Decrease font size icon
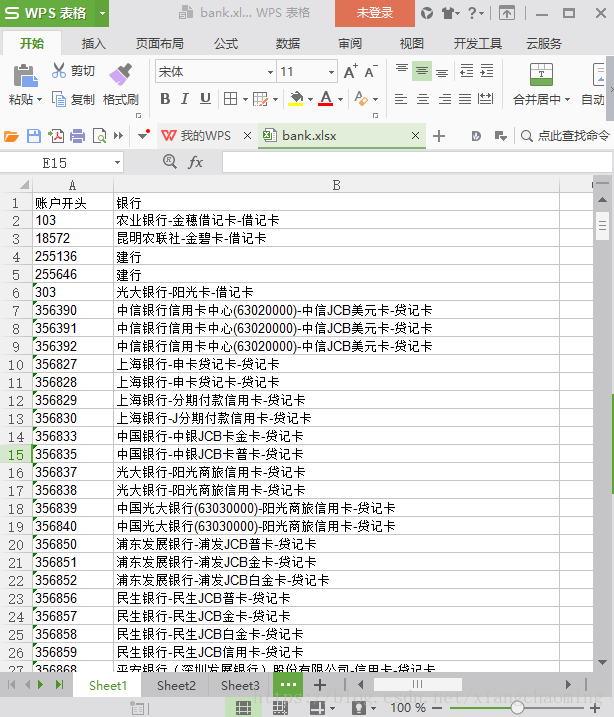 coord(371,72)
